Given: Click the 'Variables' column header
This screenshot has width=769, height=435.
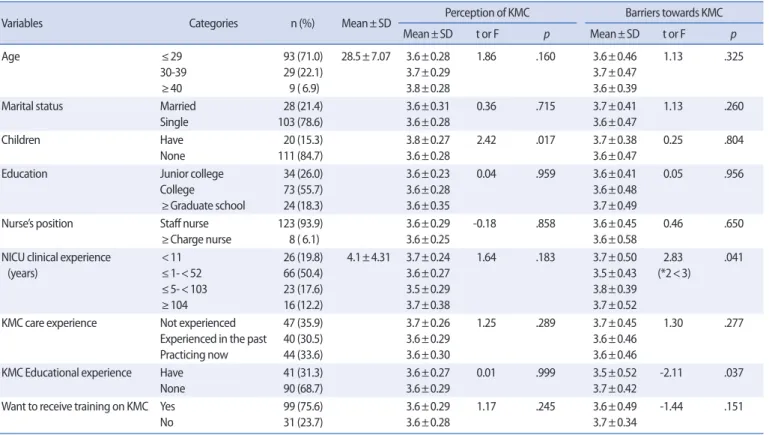Looking at the screenshot, I should pos(22,23).
